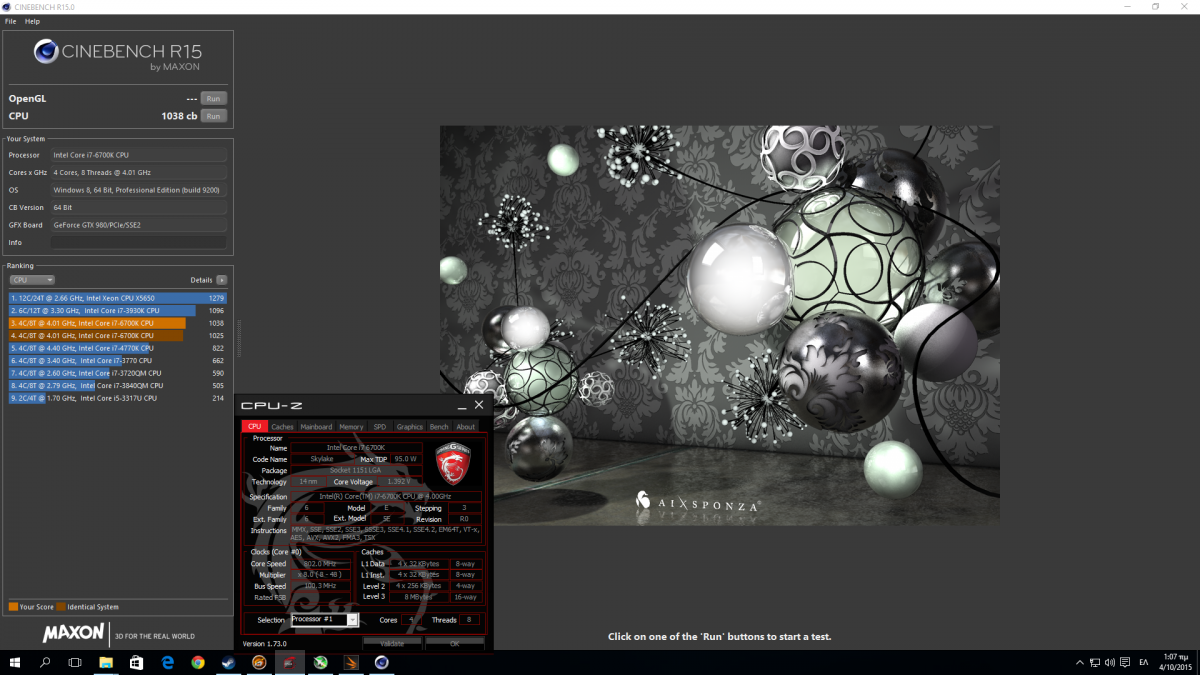Select ranking row scoring 1025
Image resolution: width=1200 pixels, height=675 pixels.
point(118,335)
